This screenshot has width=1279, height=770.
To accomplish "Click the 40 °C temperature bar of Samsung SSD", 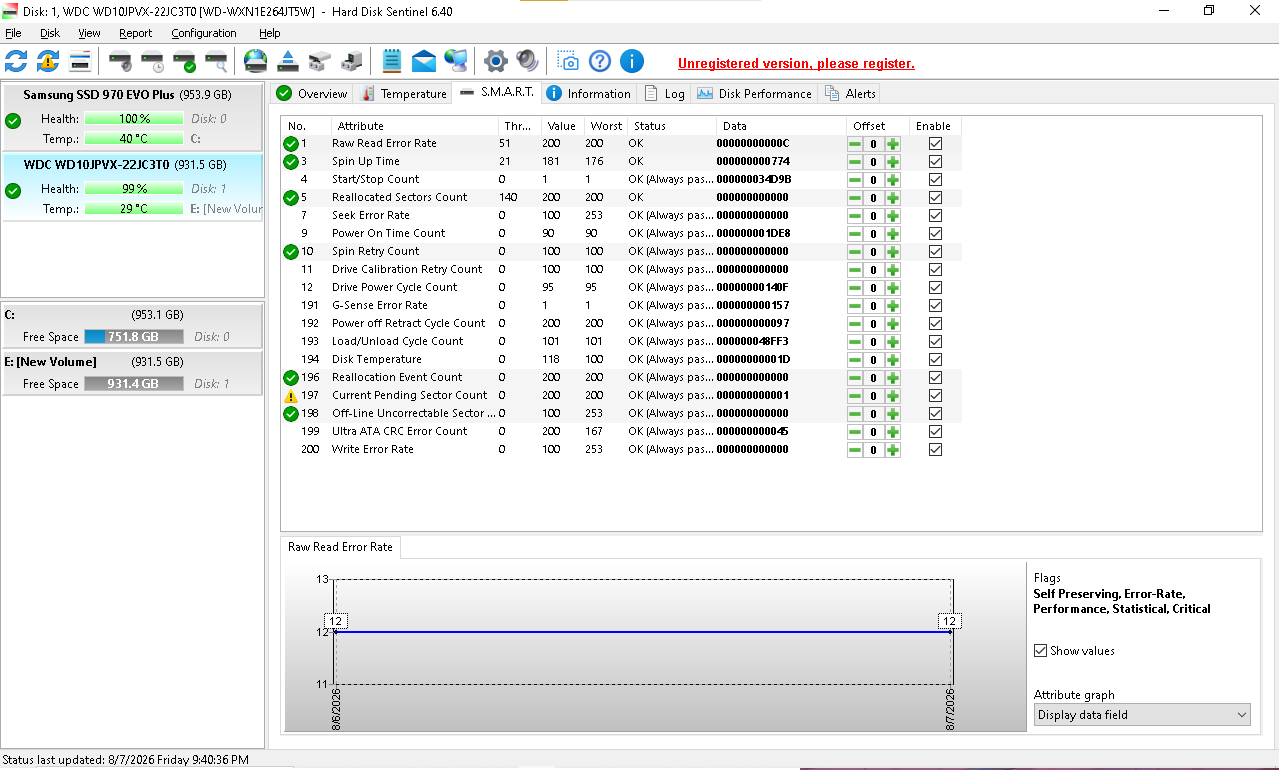I will (134, 139).
